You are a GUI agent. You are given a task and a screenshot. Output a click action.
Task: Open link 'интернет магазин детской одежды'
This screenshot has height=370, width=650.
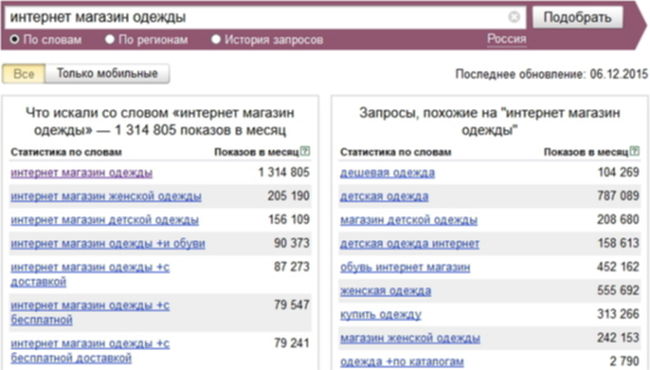point(104,220)
